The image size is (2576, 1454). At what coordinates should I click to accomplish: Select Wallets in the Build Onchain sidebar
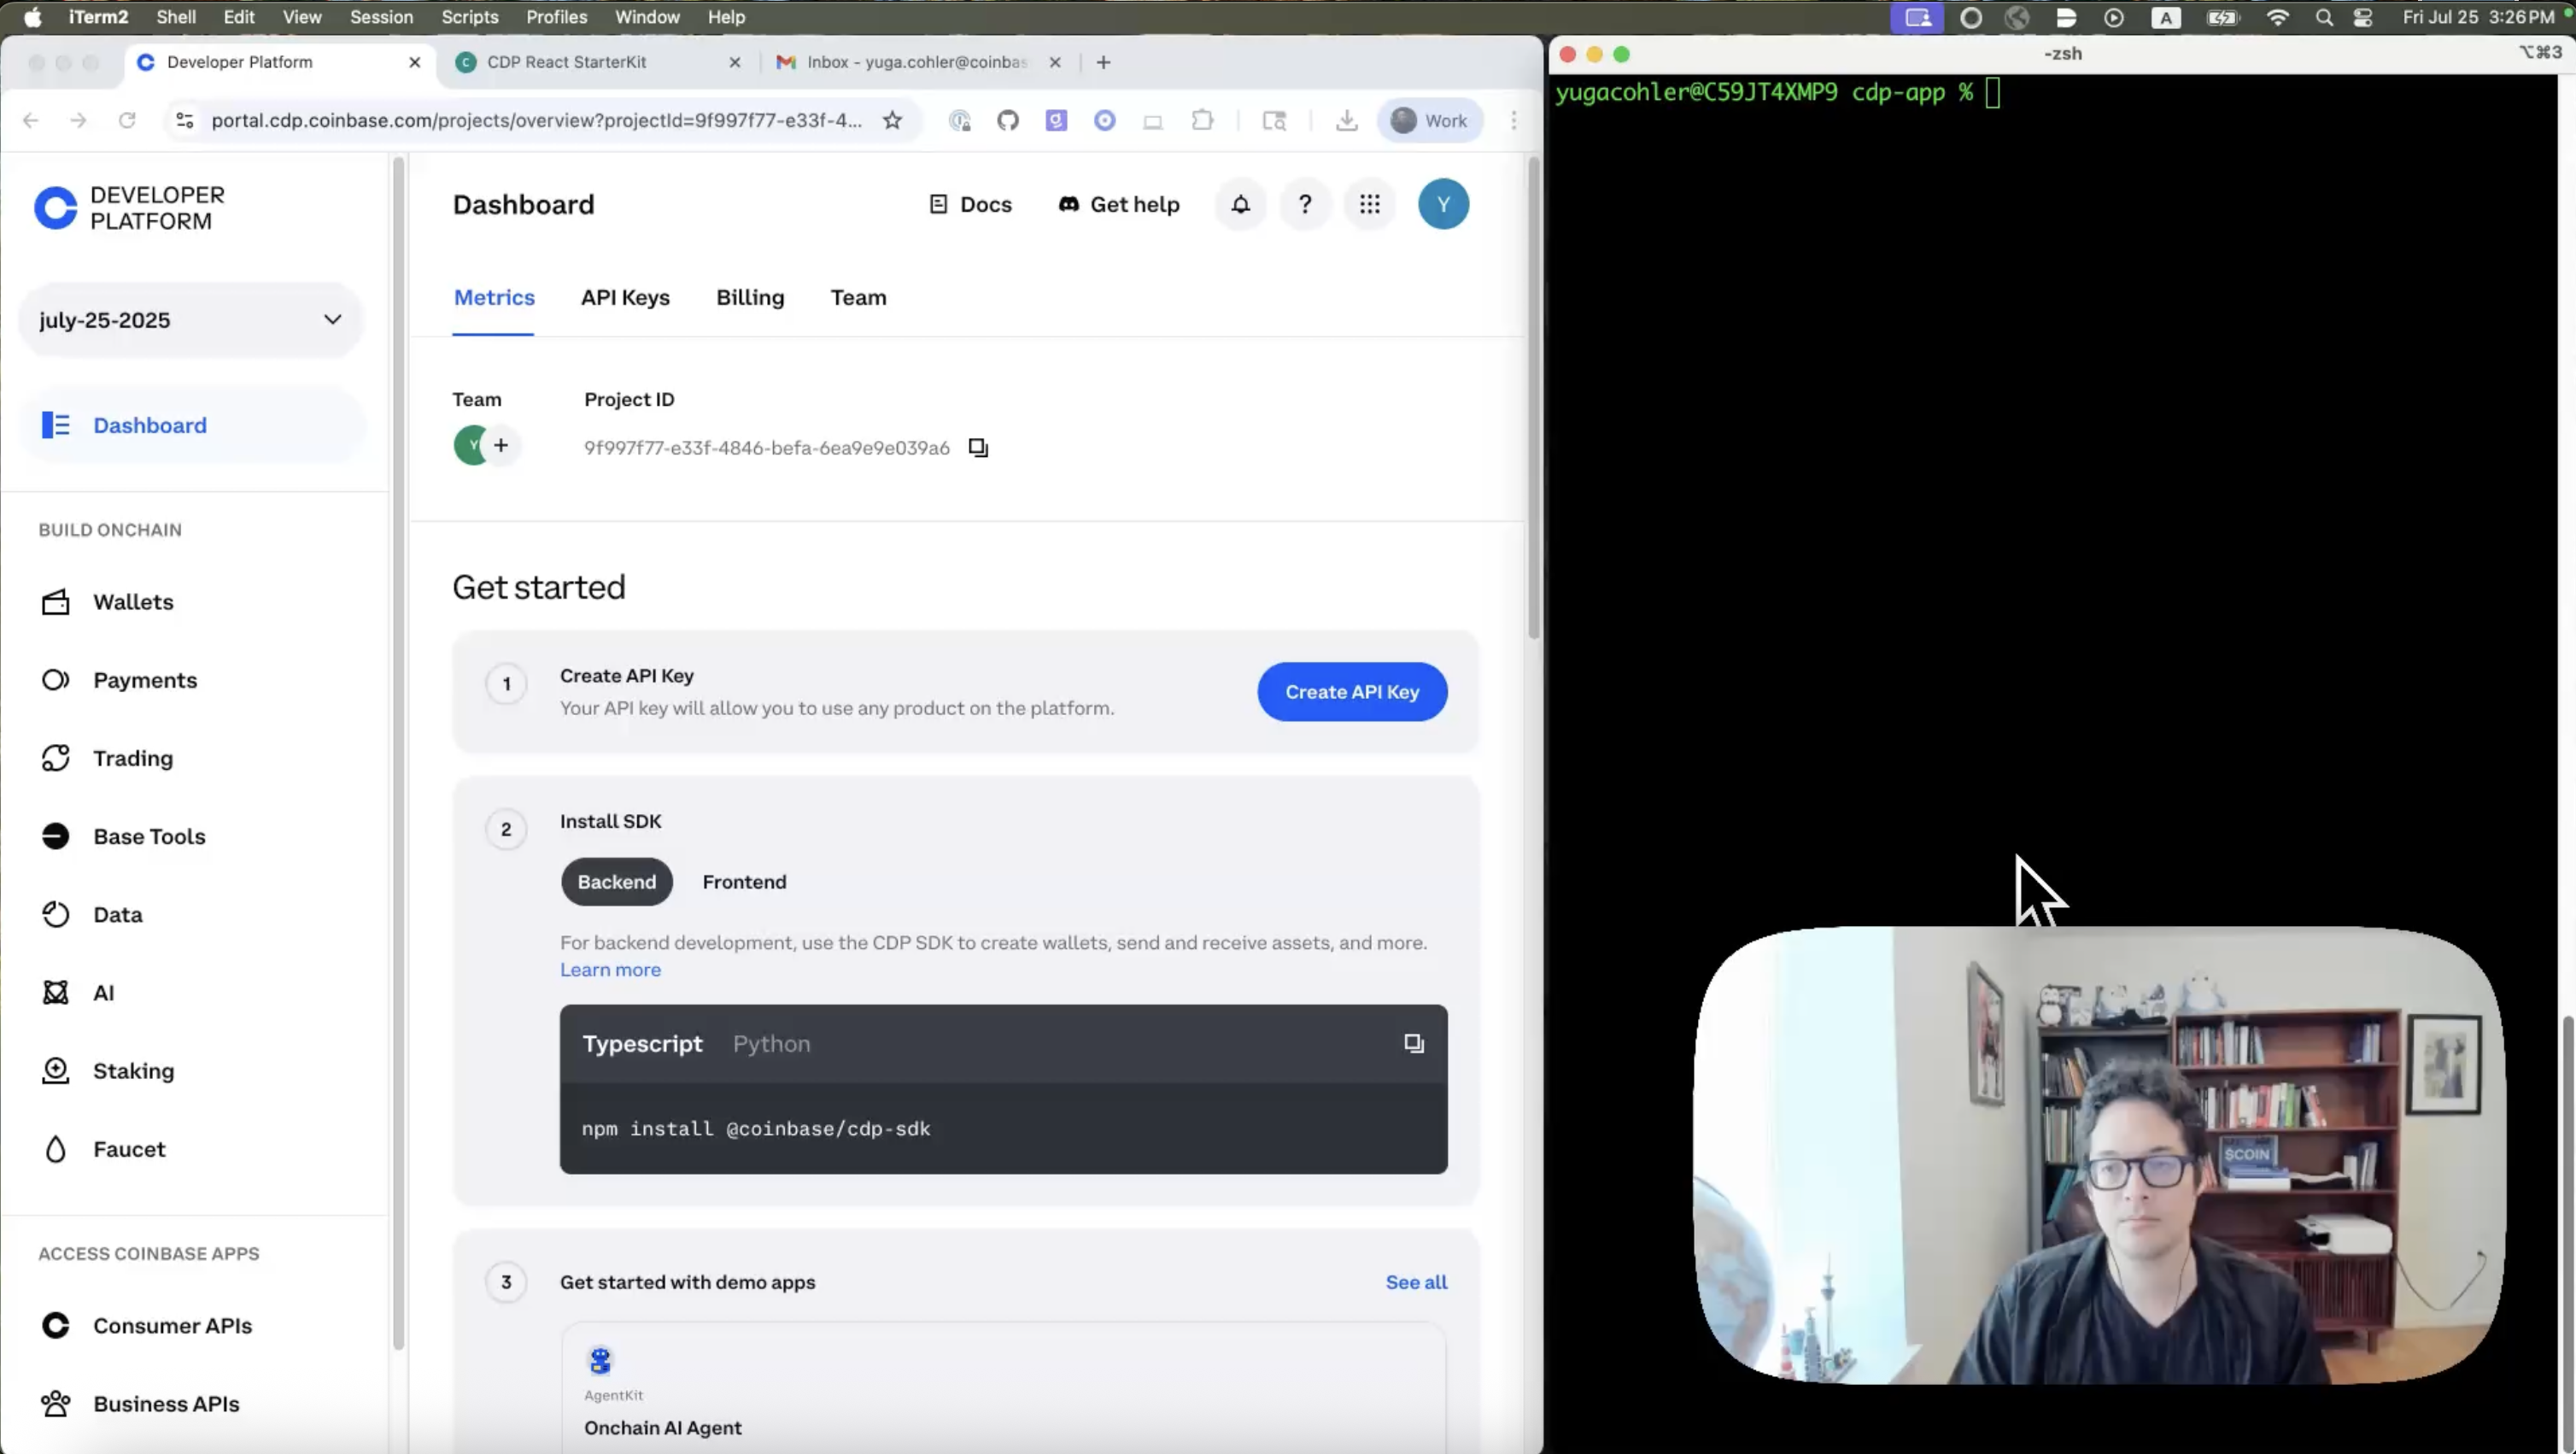(133, 602)
